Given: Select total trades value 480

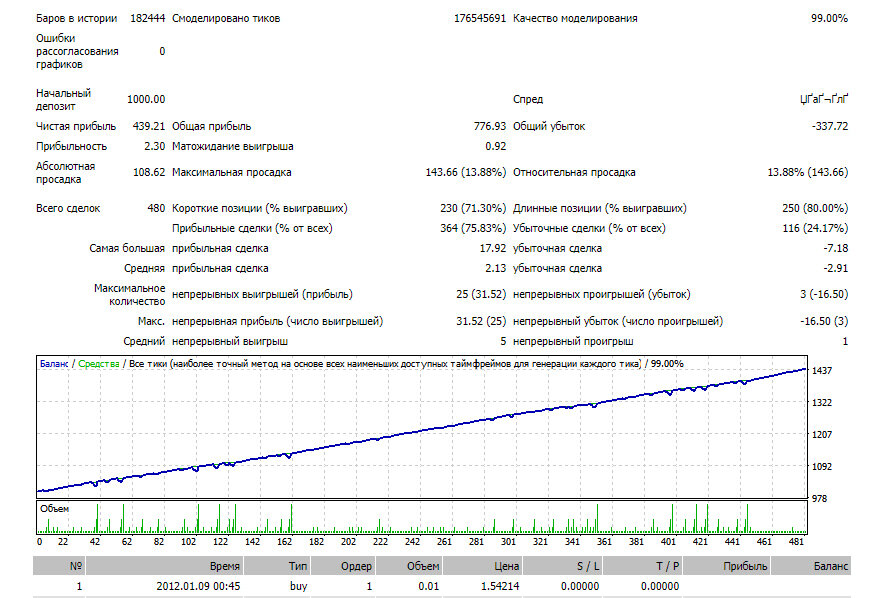Looking at the screenshot, I should coord(156,208).
